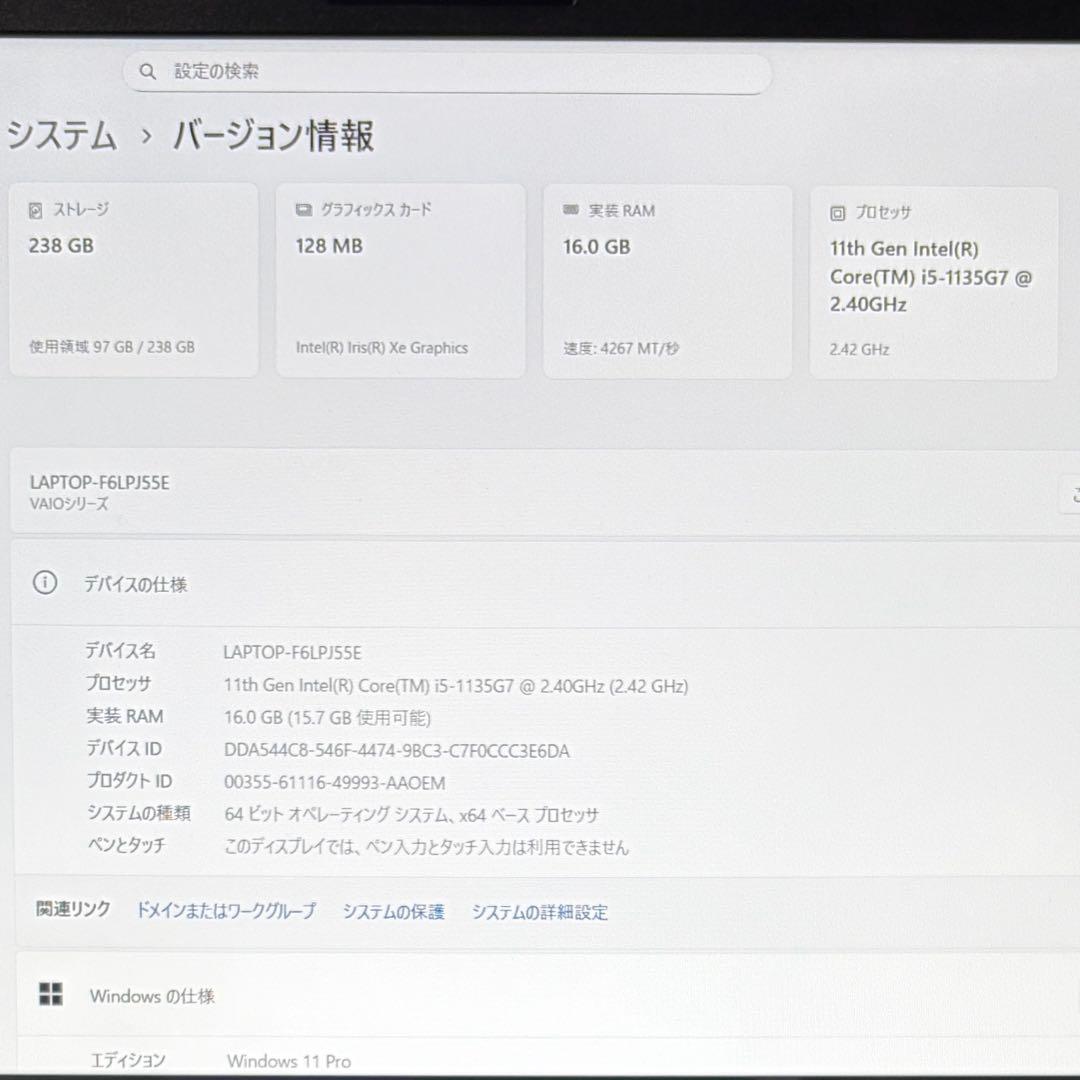Click the breadcrumb chevron separator
The image size is (1080, 1080).
145,136
